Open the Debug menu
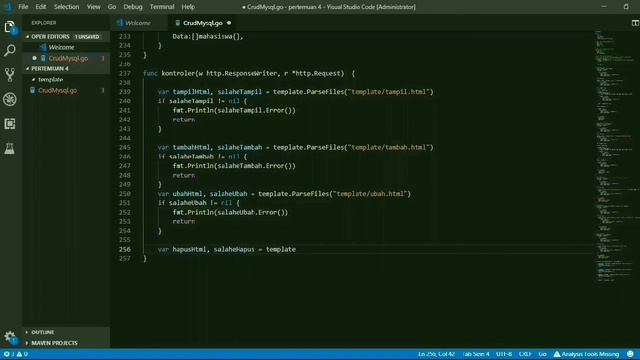The height and width of the screenshot is (360, 640). point(133,7)
